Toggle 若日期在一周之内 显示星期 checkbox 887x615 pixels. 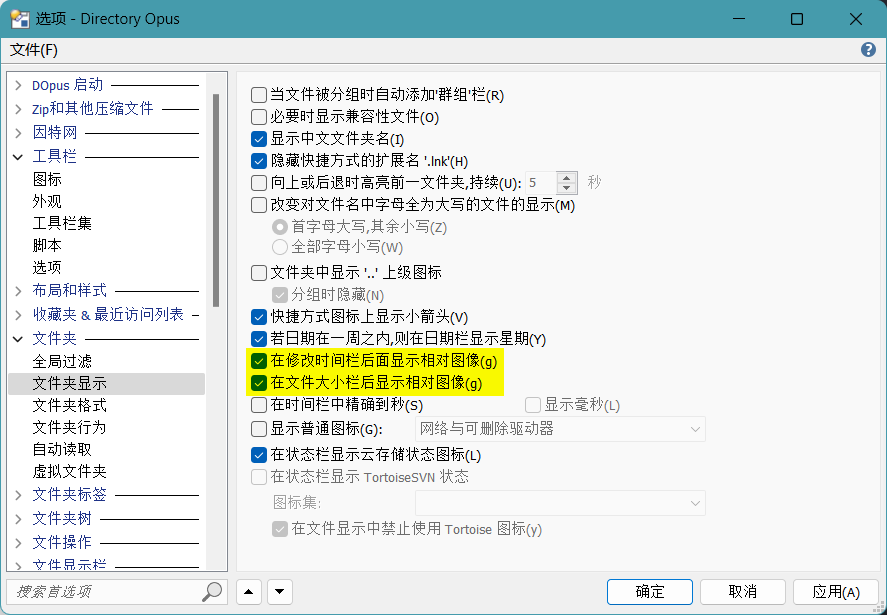tap(259, 339)
